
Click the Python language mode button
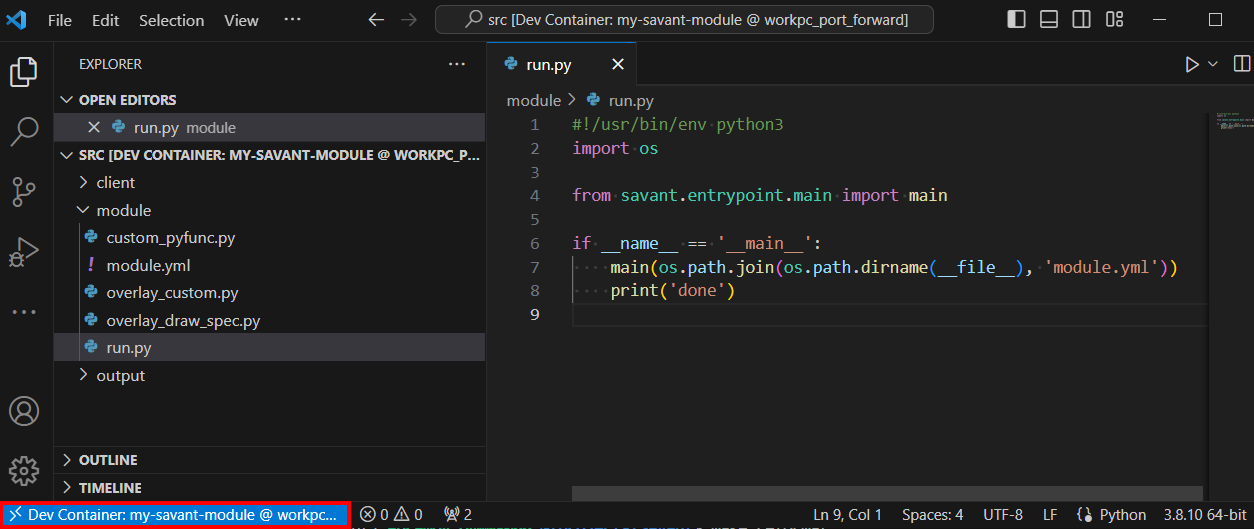click(1122, 515)
